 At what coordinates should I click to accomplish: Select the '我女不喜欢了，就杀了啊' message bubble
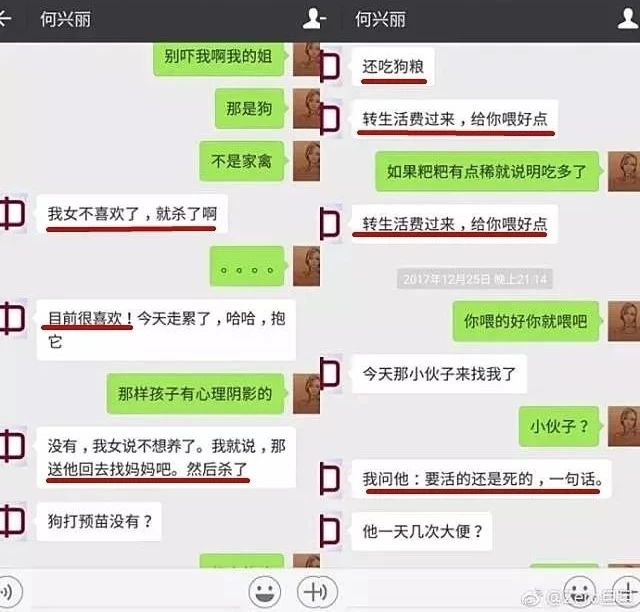(132, 214)
